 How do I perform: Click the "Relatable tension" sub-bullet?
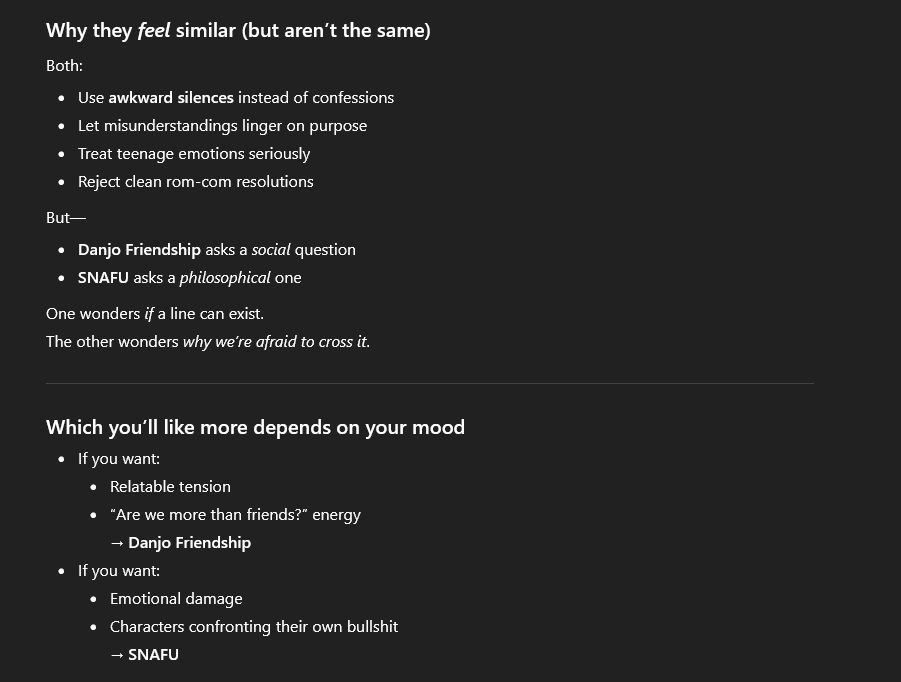(170, 487)
